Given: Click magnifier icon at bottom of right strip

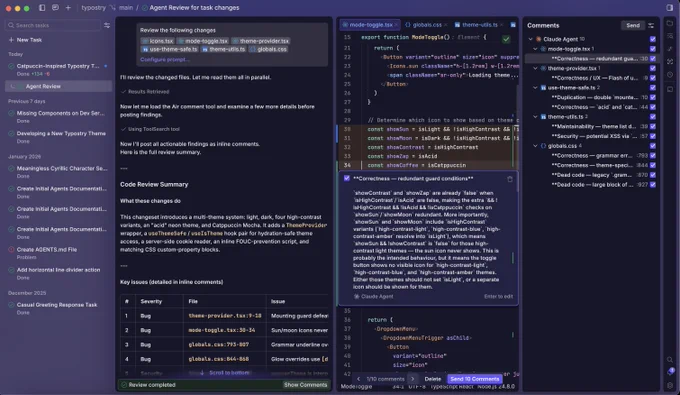Looking at the screenshot, I should (x=670, y=359).
